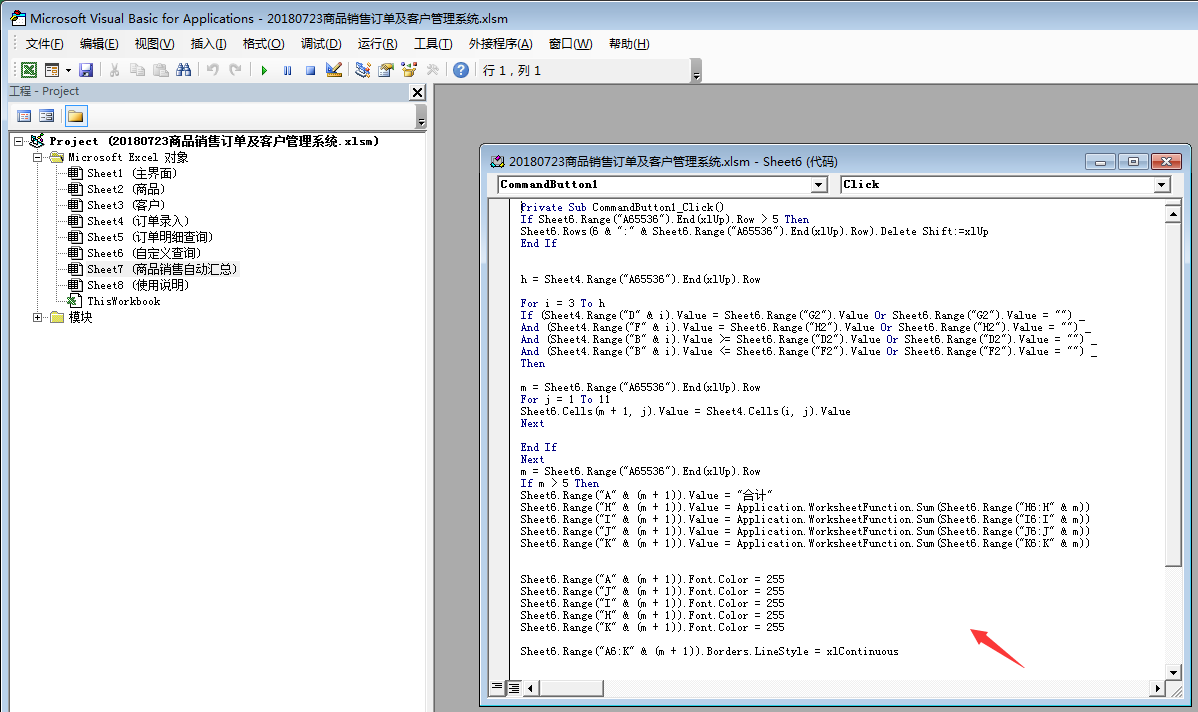This screenshot has width=1198, height=712.
Task: Open the Insert UserForm dropdown arrow
Action: tap(68, 70)
